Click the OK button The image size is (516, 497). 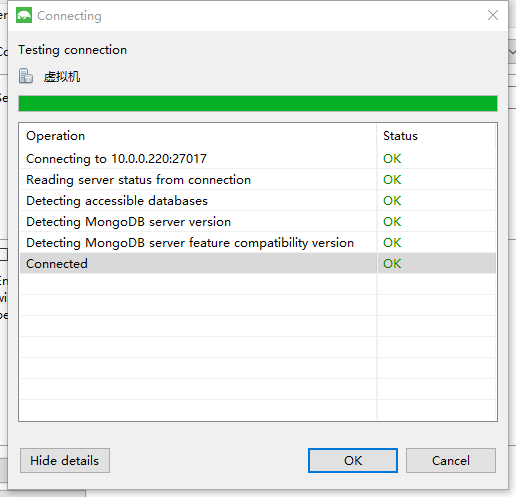point(353,460)
